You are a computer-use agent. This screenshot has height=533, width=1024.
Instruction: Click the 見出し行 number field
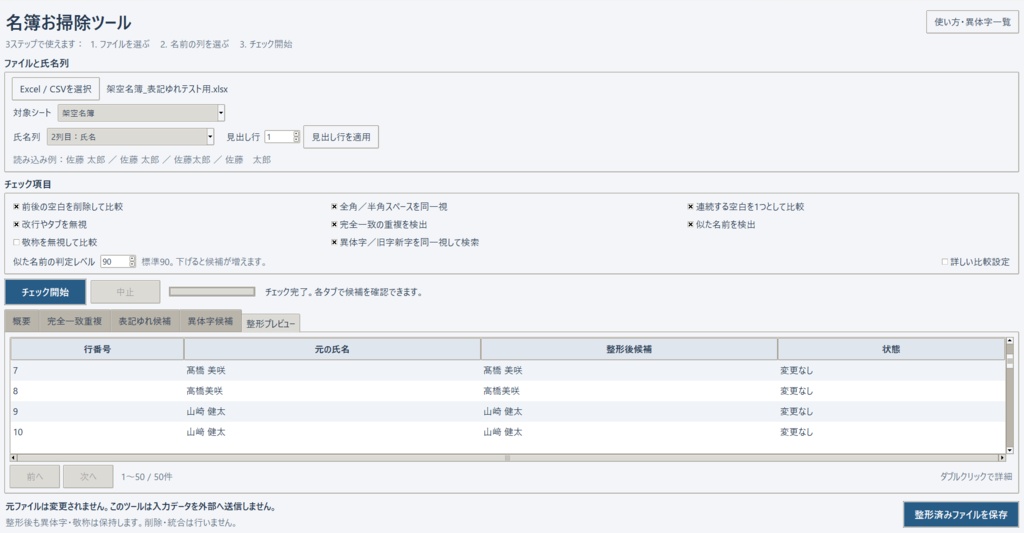pos(278,137)
